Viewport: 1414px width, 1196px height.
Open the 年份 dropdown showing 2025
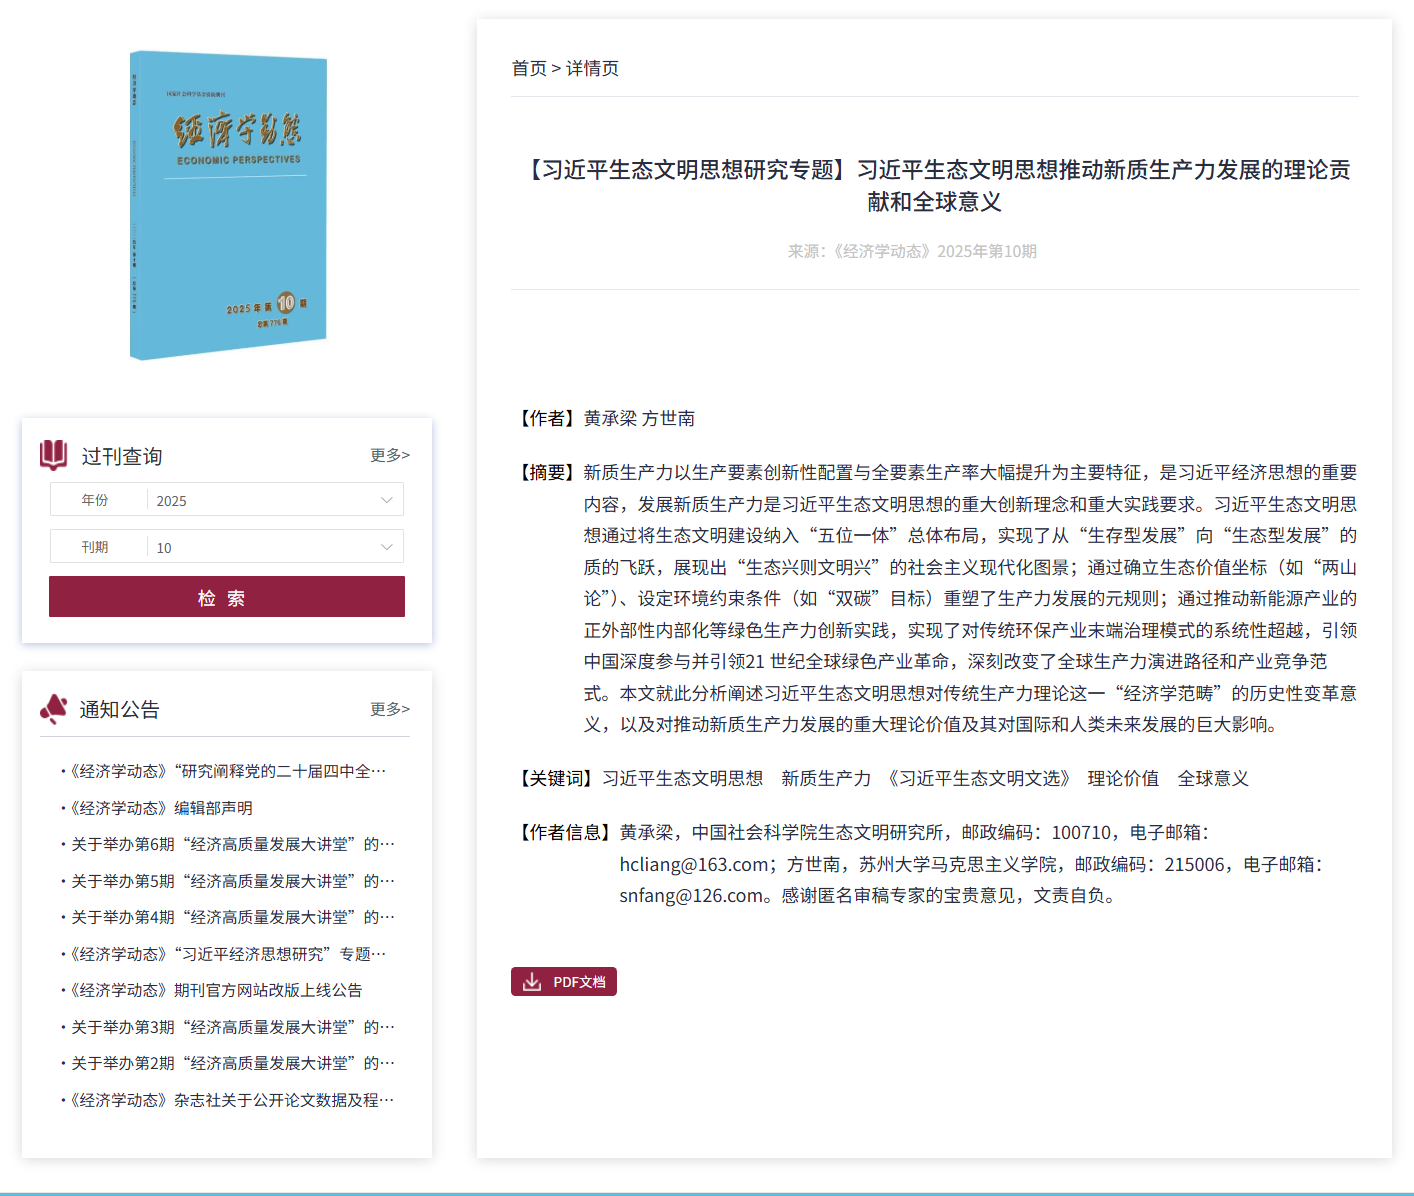click(274, 500)
